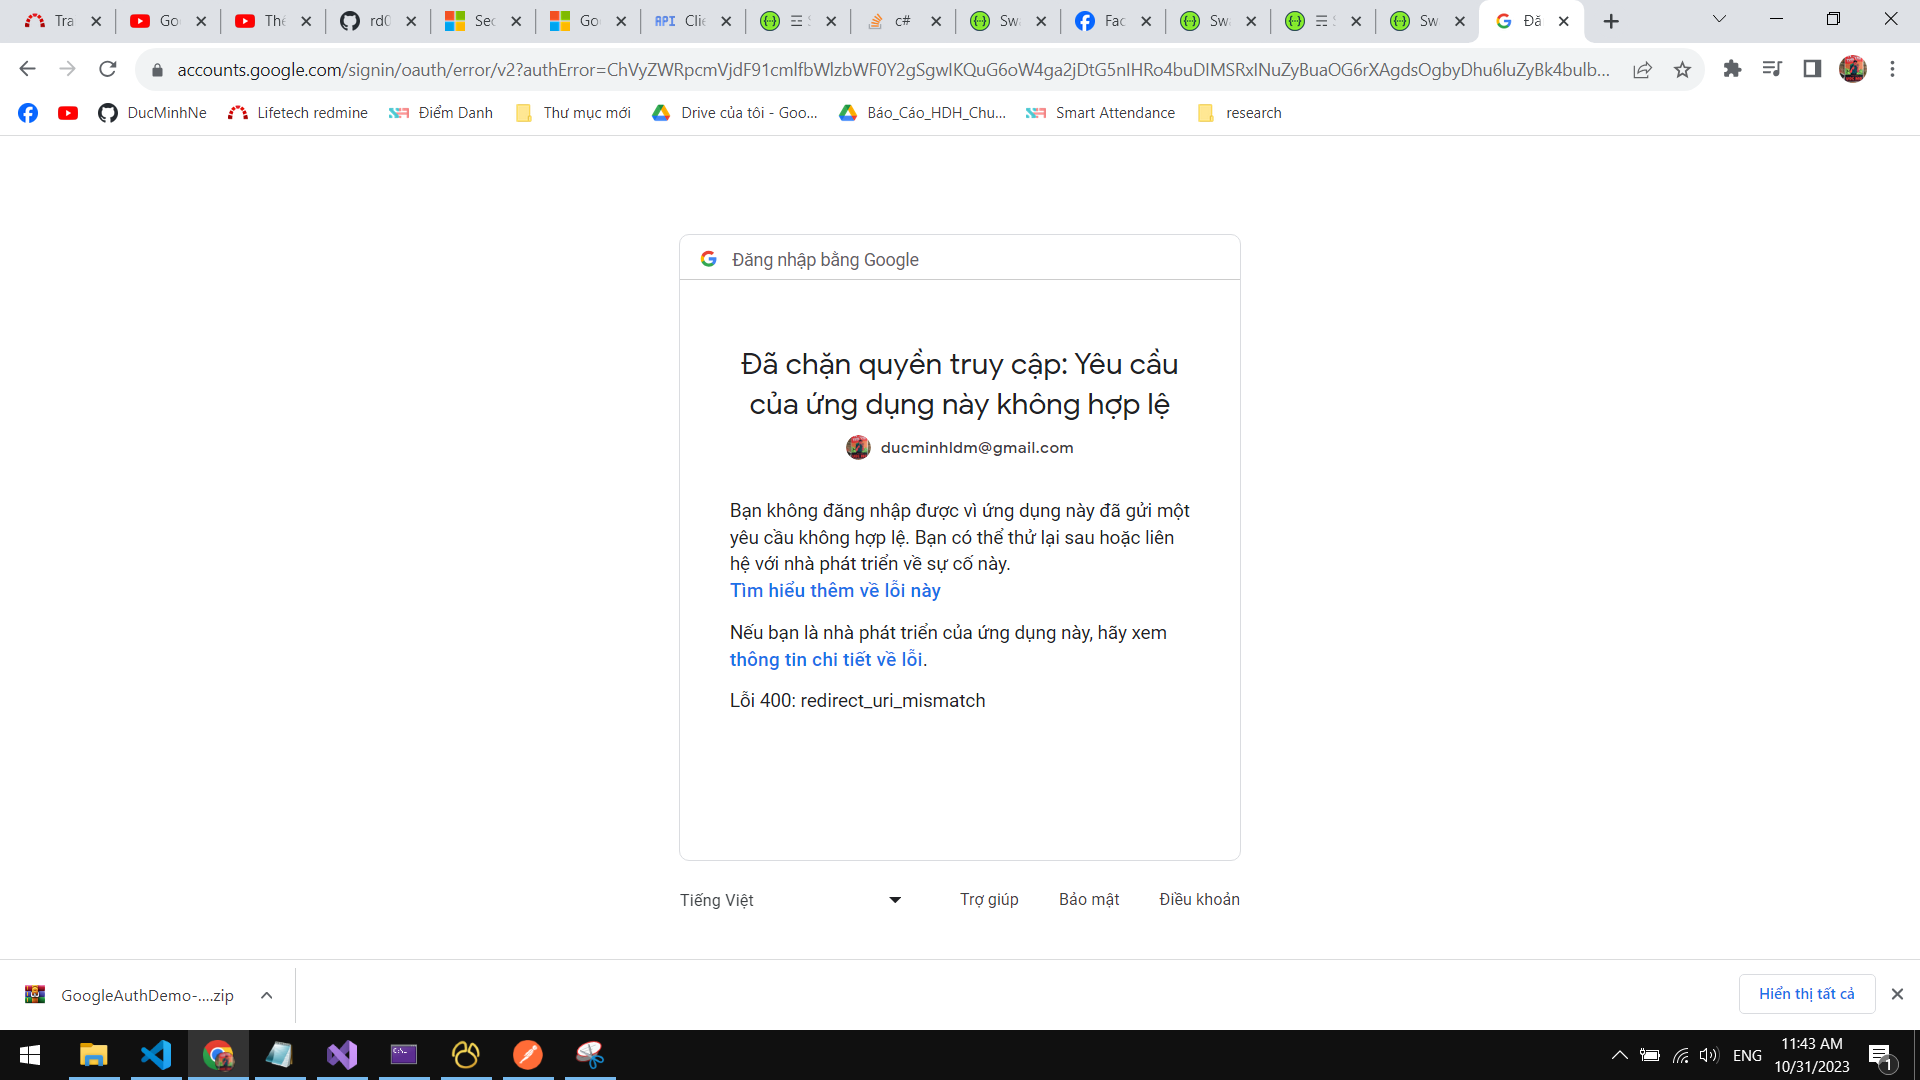
Task: Open media controls icon in toolbar
Action: click(x=1772, y=69)
